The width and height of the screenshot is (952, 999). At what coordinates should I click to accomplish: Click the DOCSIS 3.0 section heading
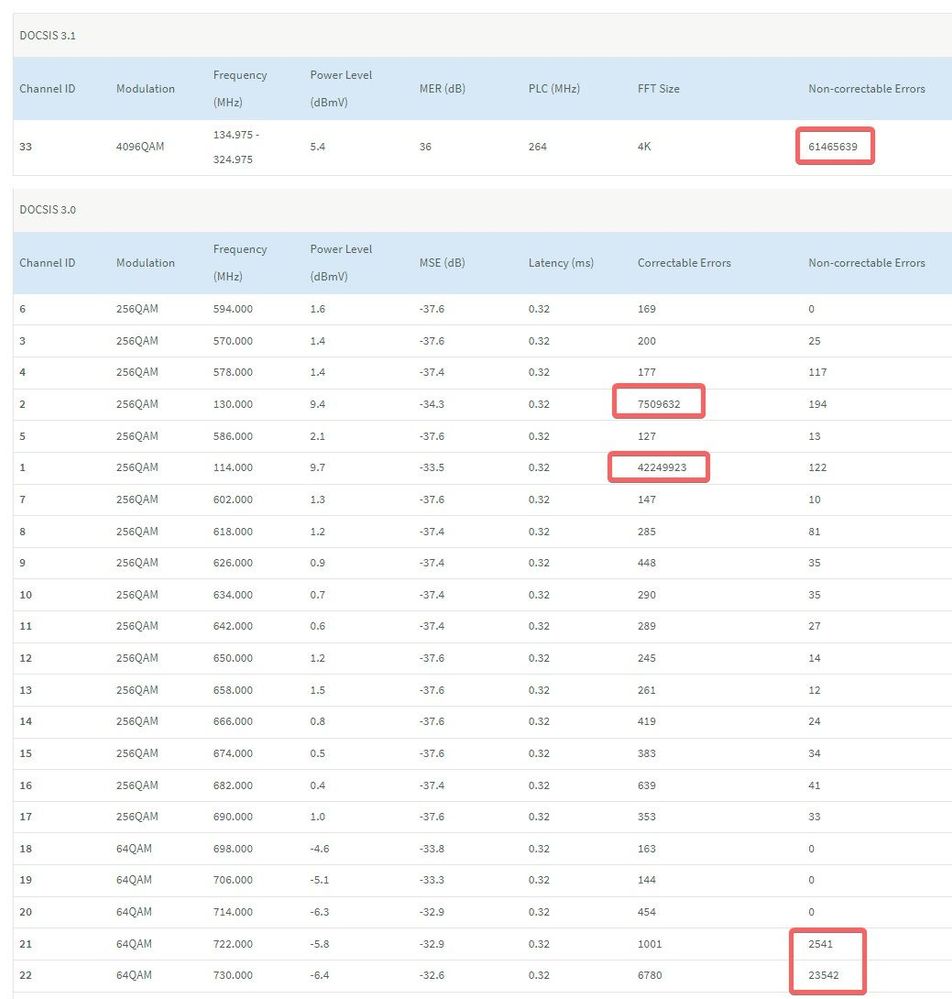point(47,210)
